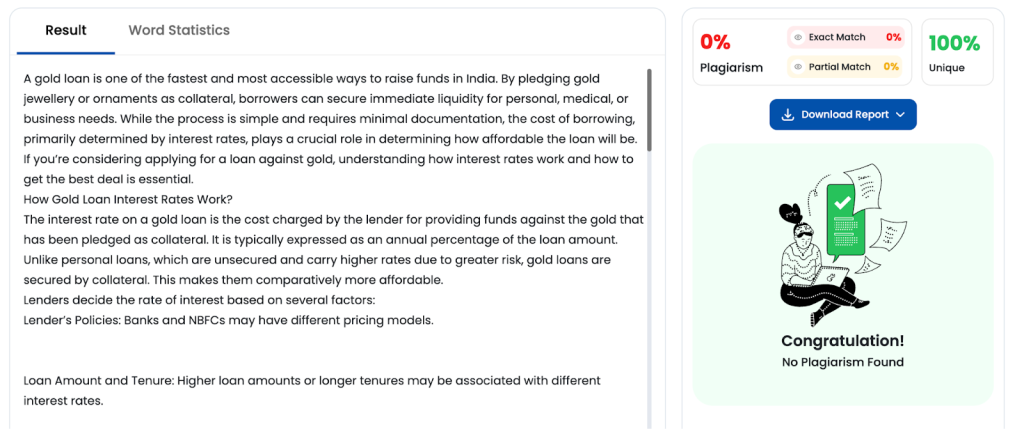The width and height of the screenshot is (1024, 429).
Task: Toggle the Partial Match eye icon
Action: tap(798, 67)
